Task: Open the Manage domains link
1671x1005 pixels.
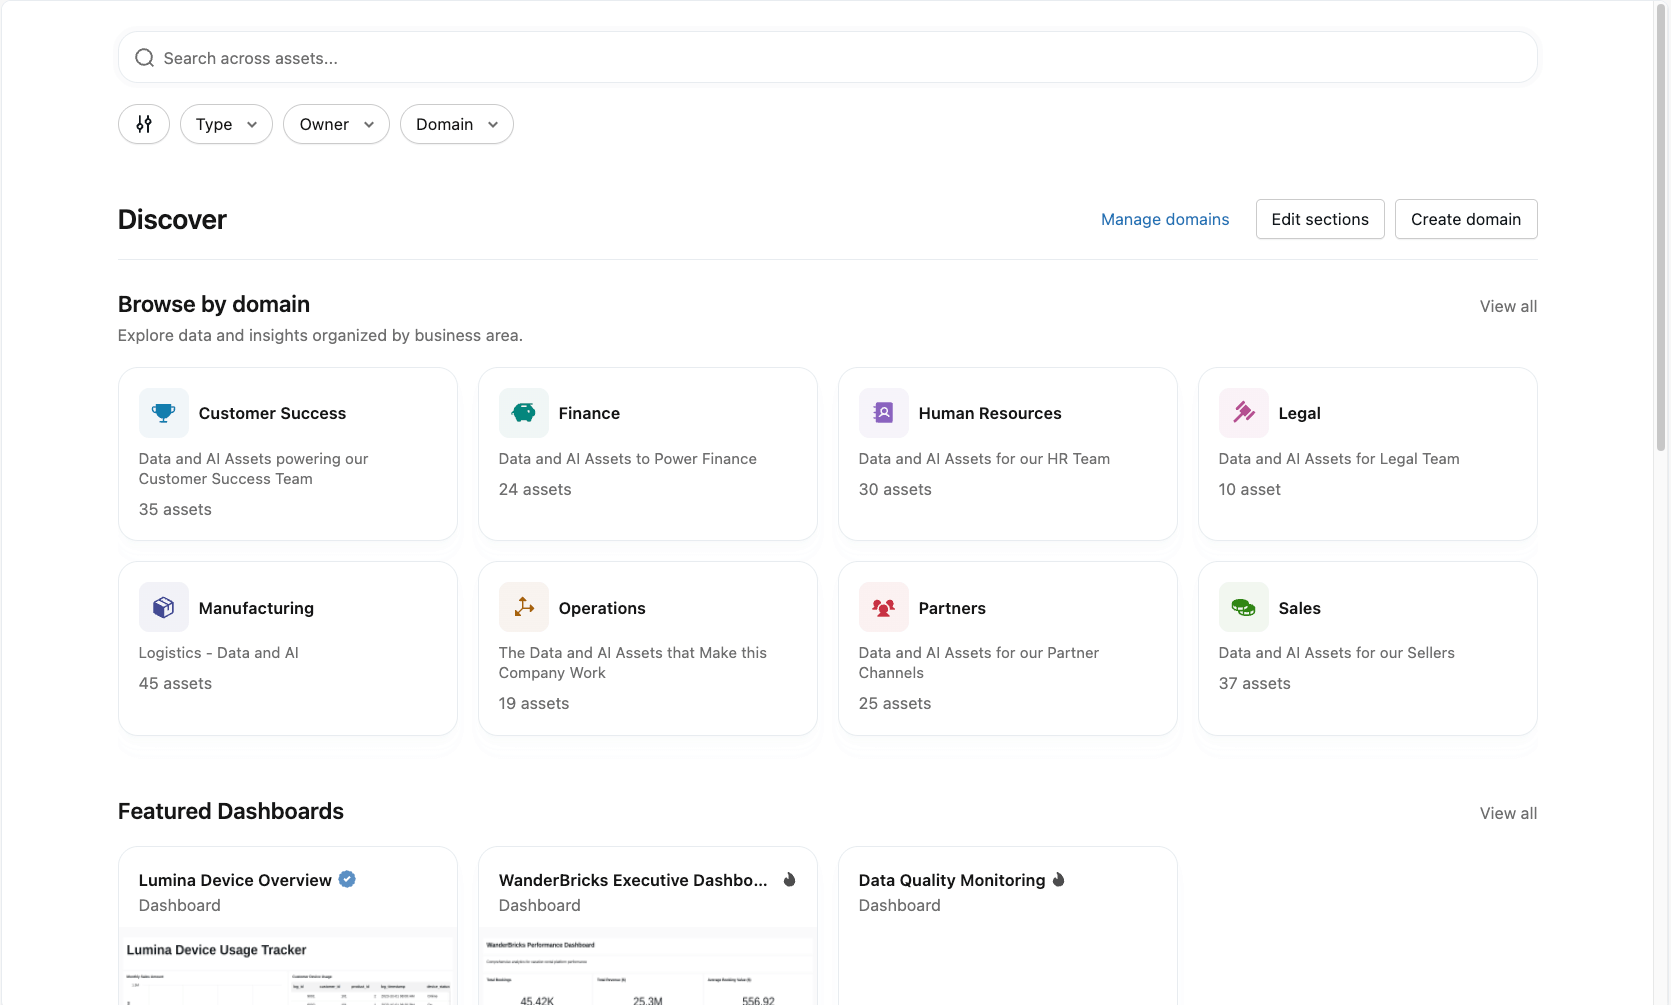Action: click(x=1165, y=219)
